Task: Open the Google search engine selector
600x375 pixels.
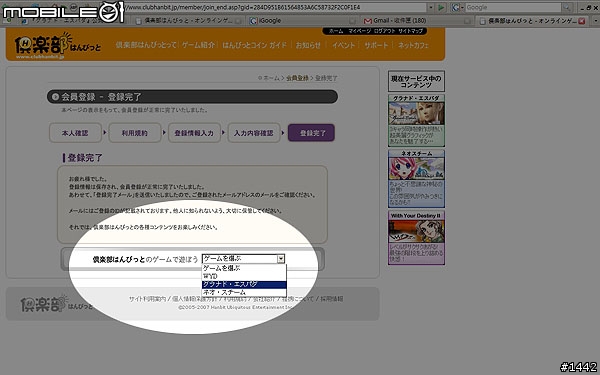Action: 457,7
